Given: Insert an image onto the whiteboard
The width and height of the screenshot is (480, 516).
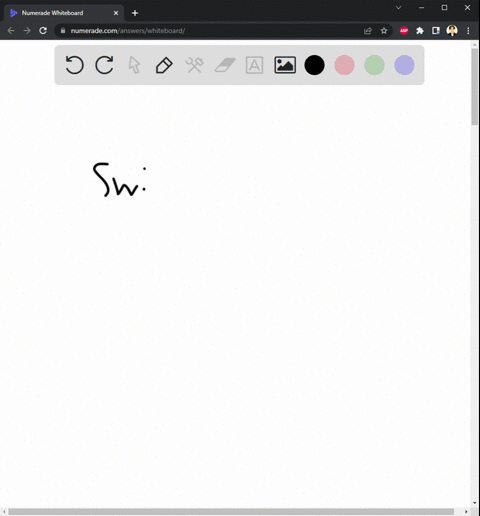Looking at the screenshot, I should pyautogui.click(x=285, y=65).
